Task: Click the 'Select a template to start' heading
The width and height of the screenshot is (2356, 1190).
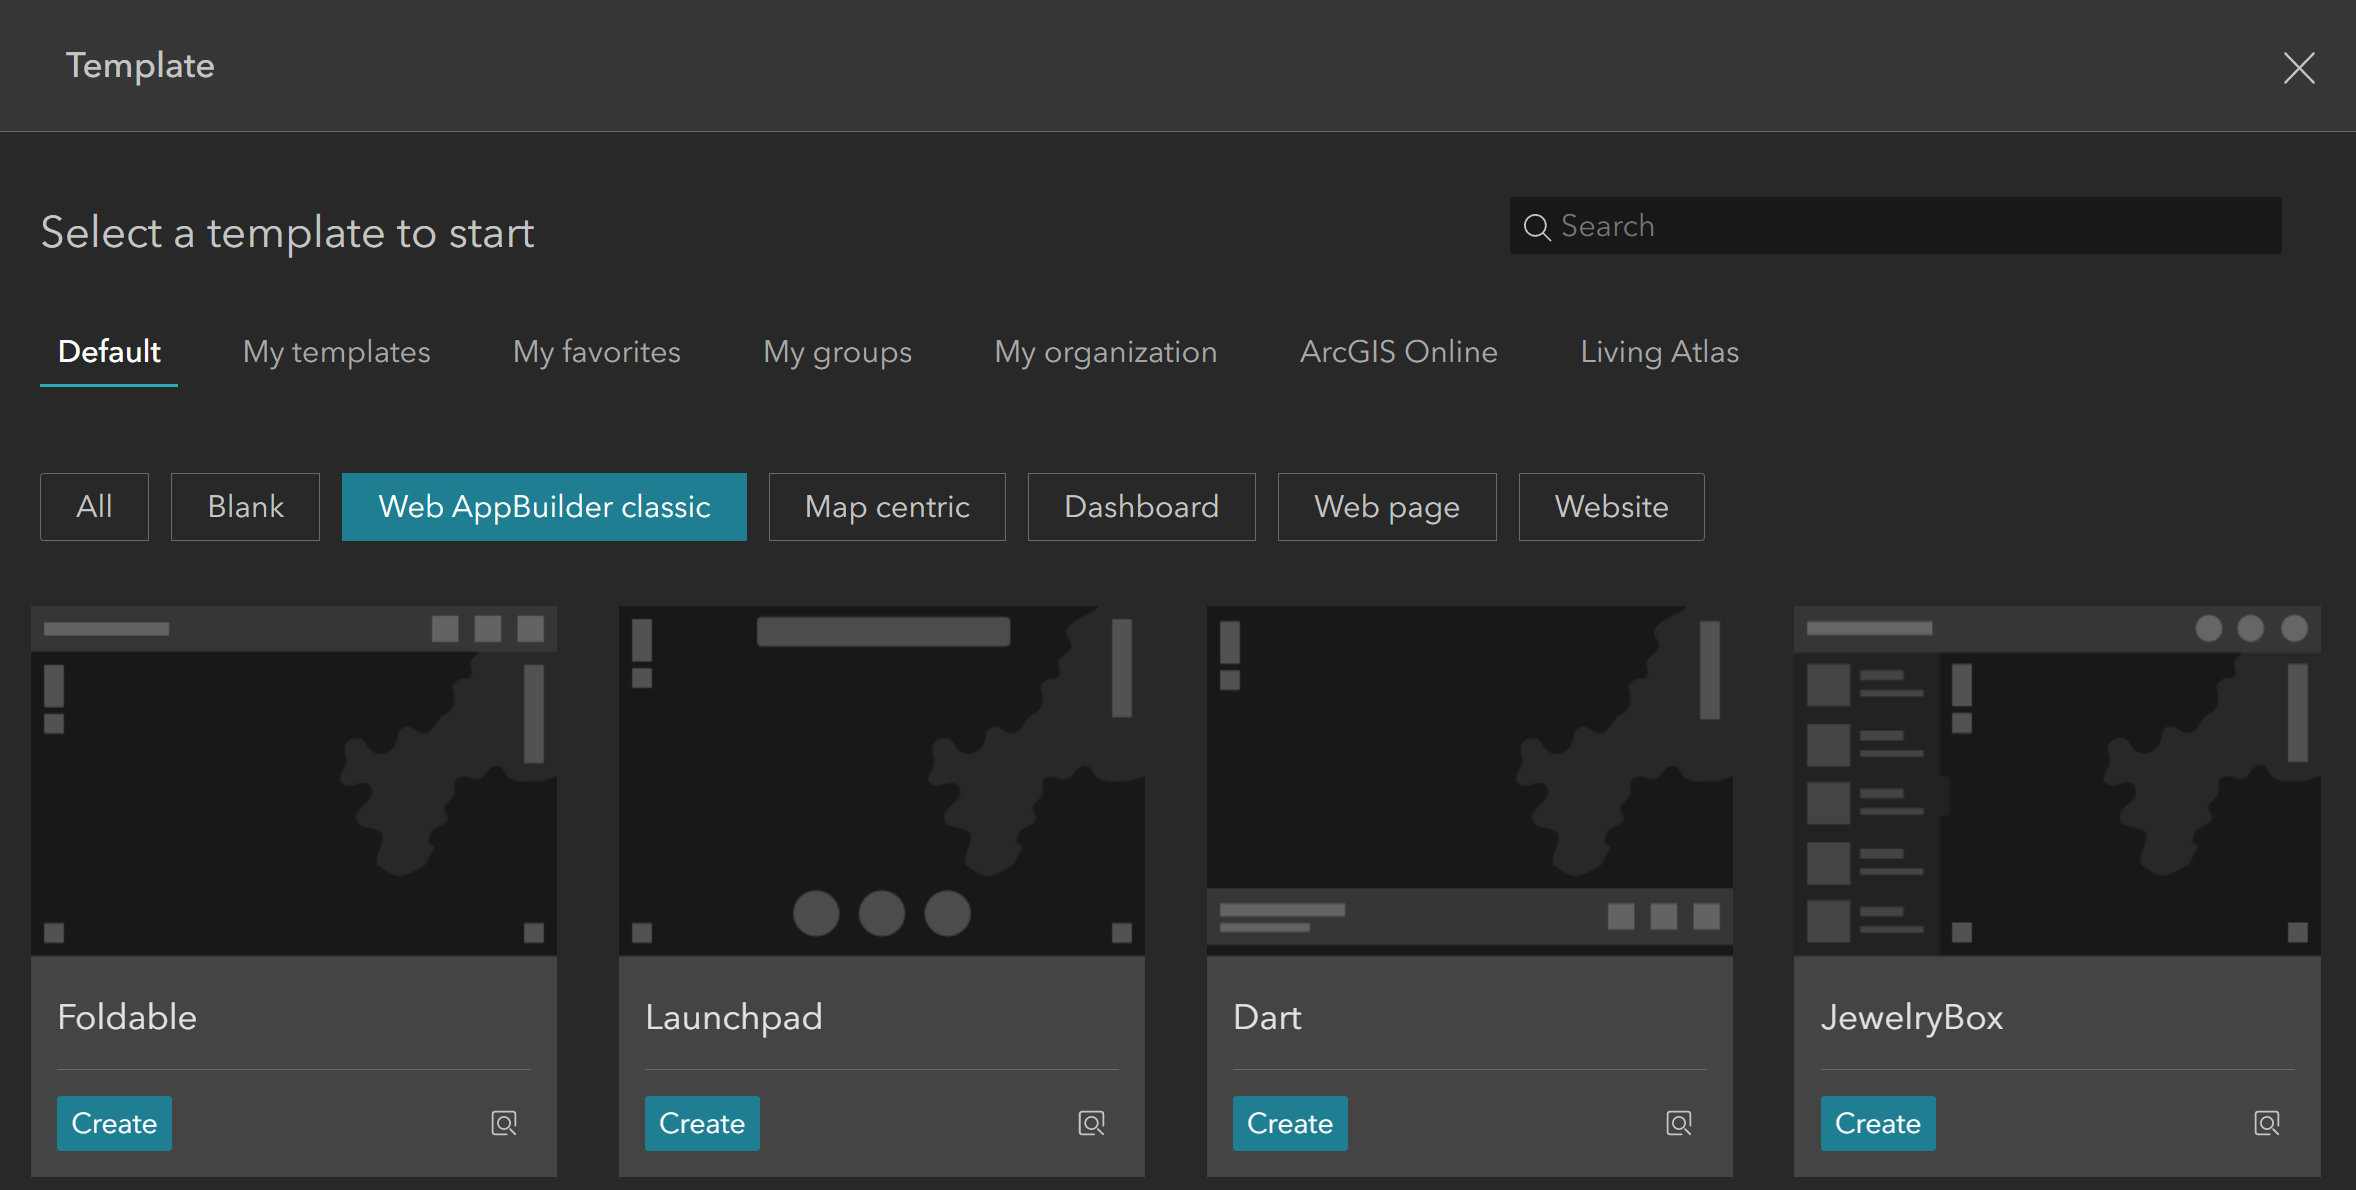Action: click(x=288, y=232)
